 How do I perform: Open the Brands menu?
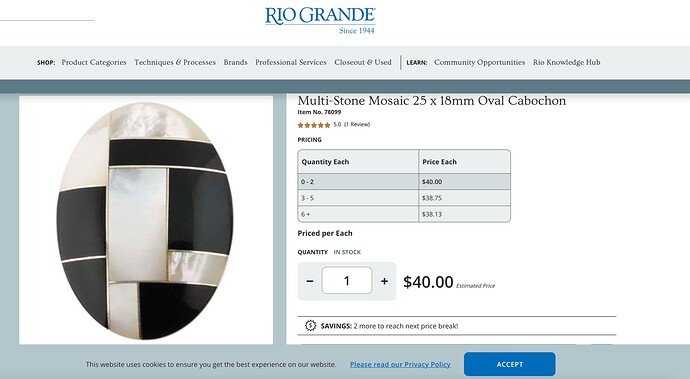pyautogui.click(x=235, y=62)
